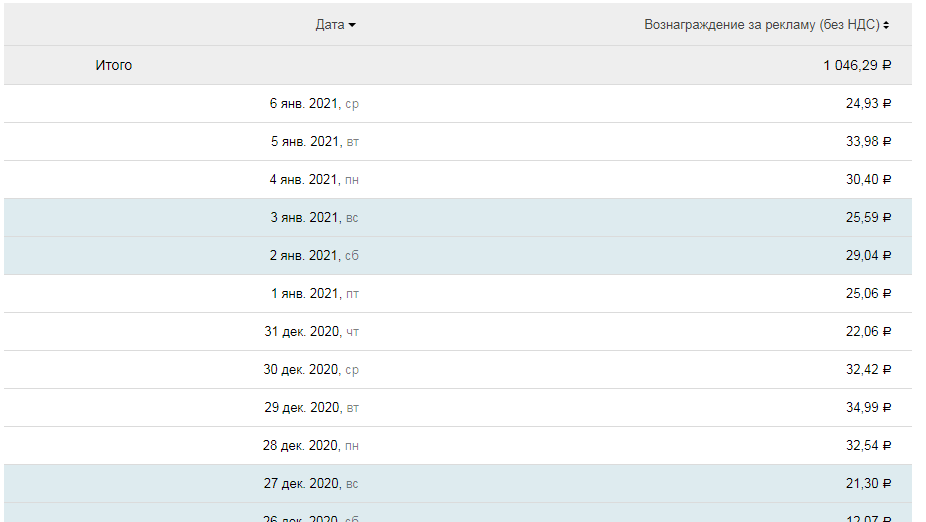Viewport: 926px width, 522px height.
Task: Select the highlighted 3 янв. 2021 date
Action: pos(314,217)
